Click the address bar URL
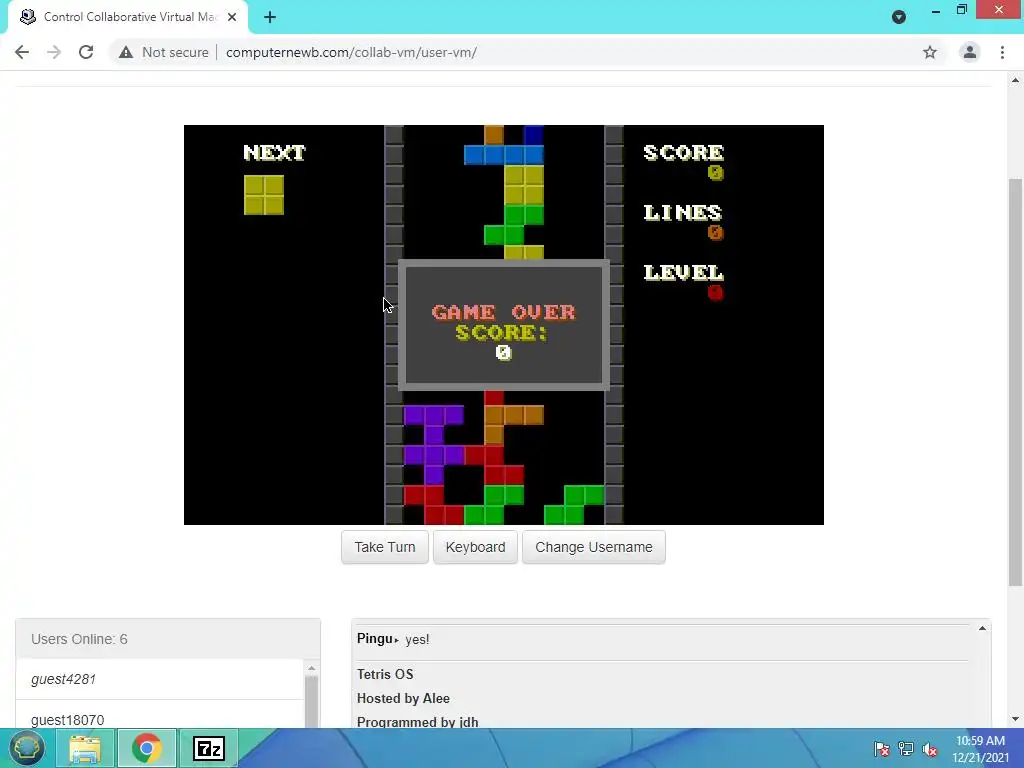Viewport: 1024px width, 768px height. 351,52
